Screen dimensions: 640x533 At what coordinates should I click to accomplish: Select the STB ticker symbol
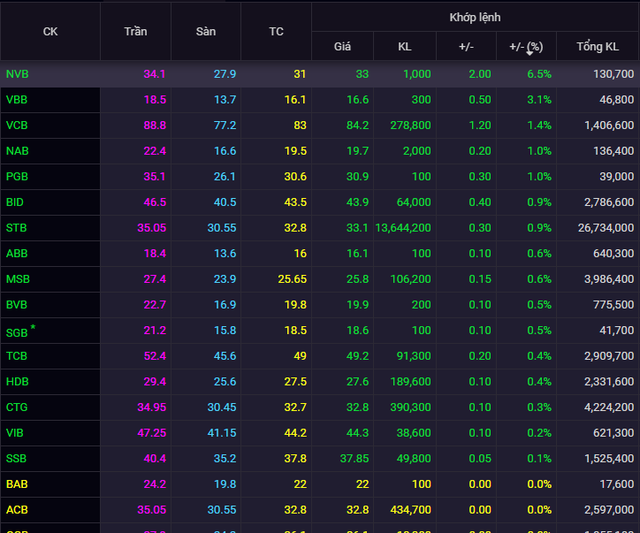[x=17, y=228]
